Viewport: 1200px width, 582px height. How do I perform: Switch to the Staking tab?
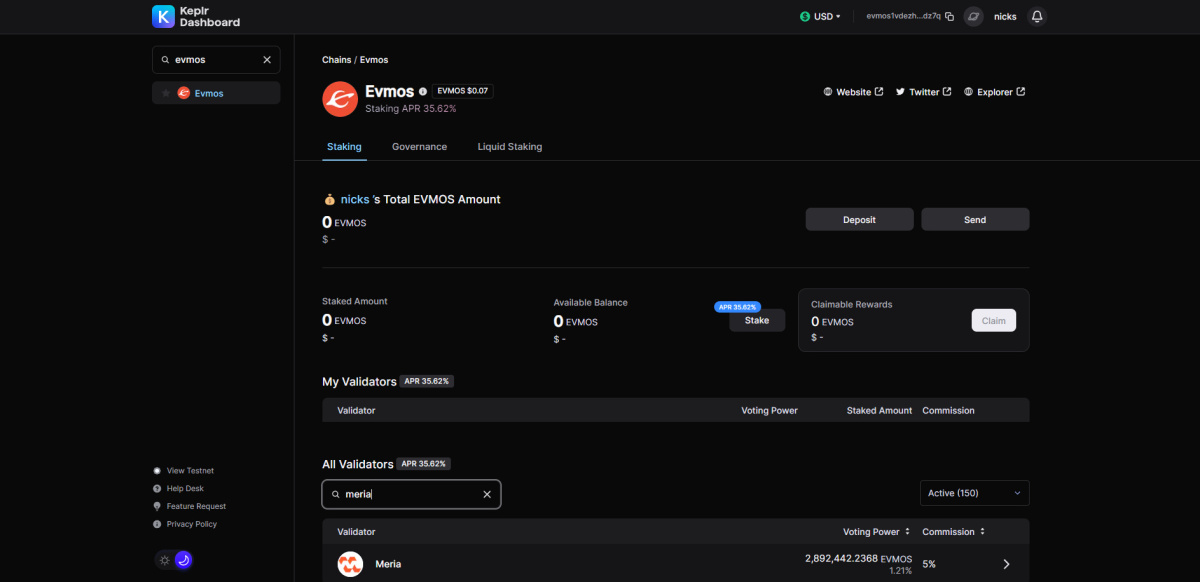click(344, 147)
